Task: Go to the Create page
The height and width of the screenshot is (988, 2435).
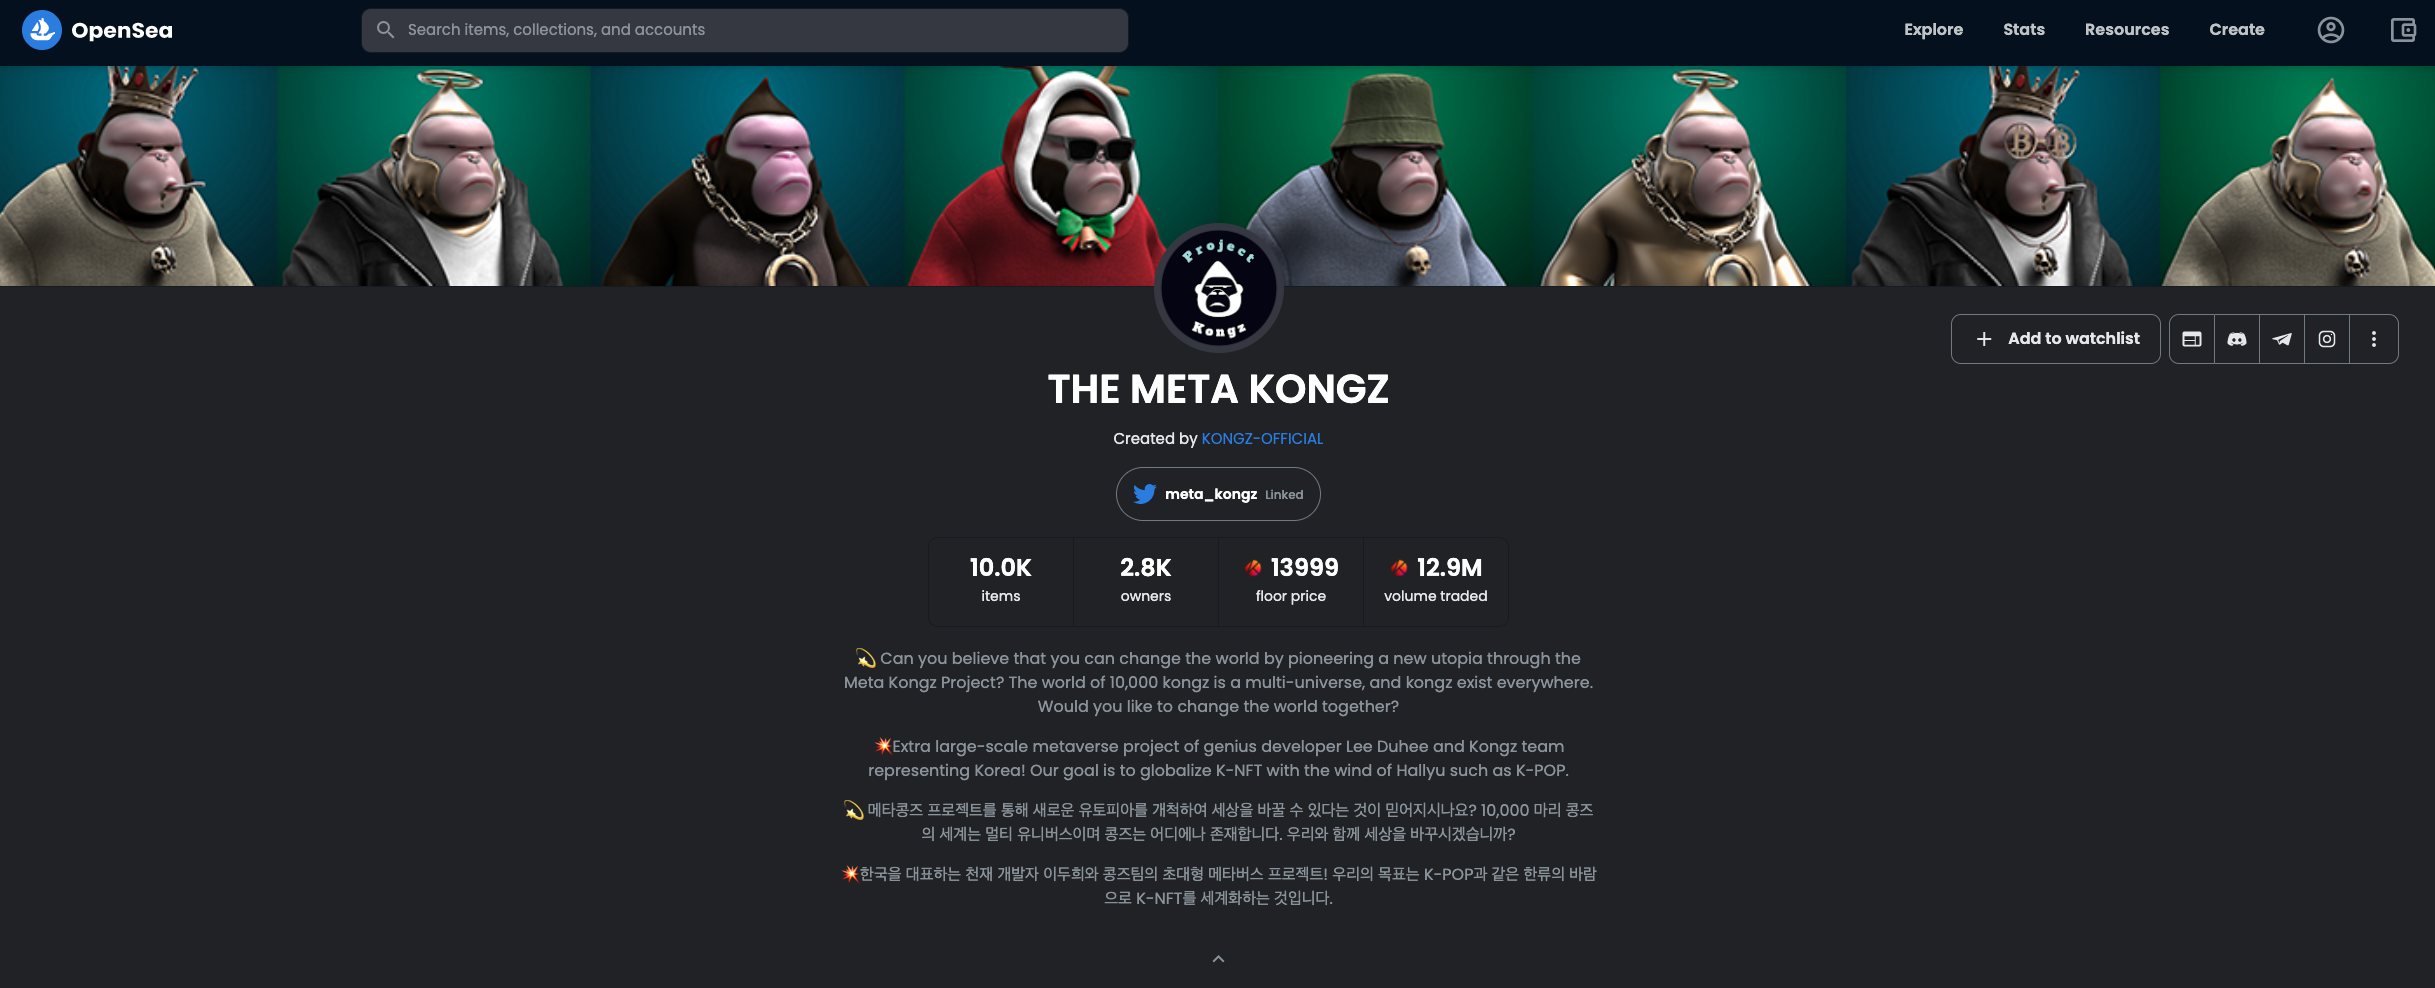Action: pyautogui.click(x=2237, y=30)
